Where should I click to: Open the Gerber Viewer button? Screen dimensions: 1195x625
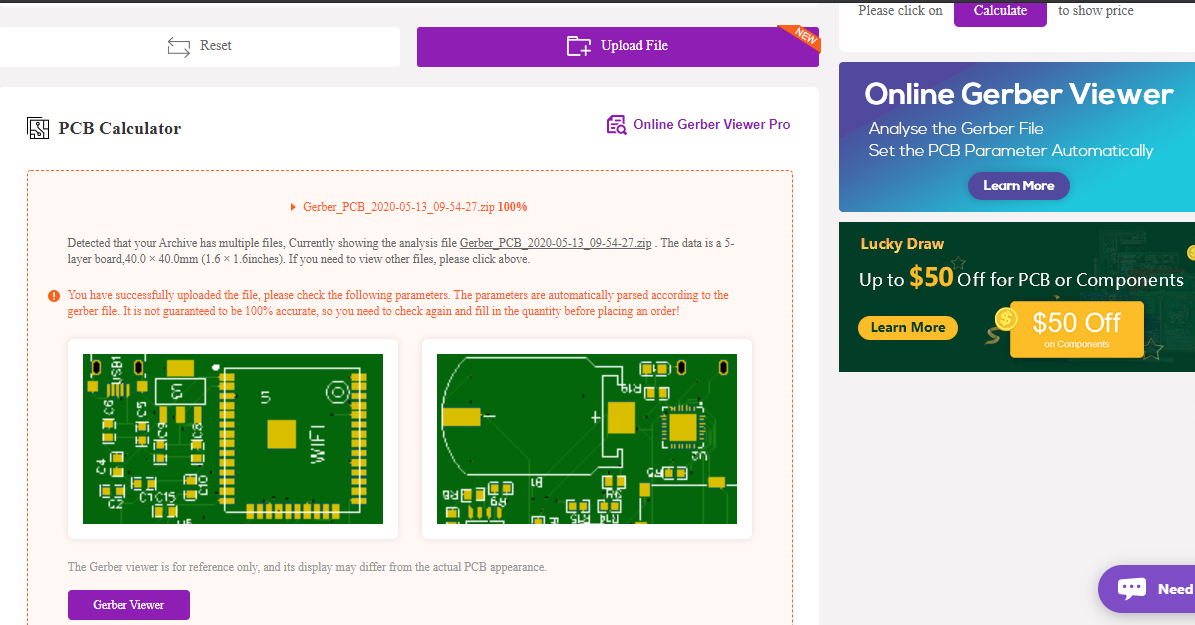click(x=128, y=605)
